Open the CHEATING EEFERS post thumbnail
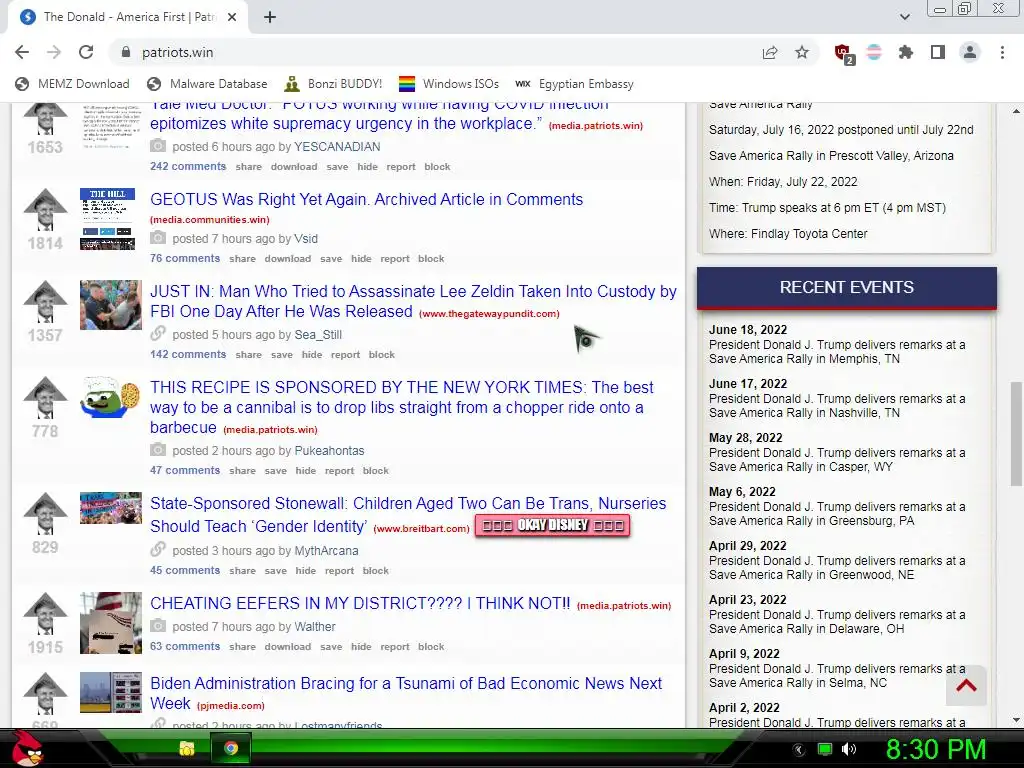This screenshot has width=1024, height=768. [110, 623]
